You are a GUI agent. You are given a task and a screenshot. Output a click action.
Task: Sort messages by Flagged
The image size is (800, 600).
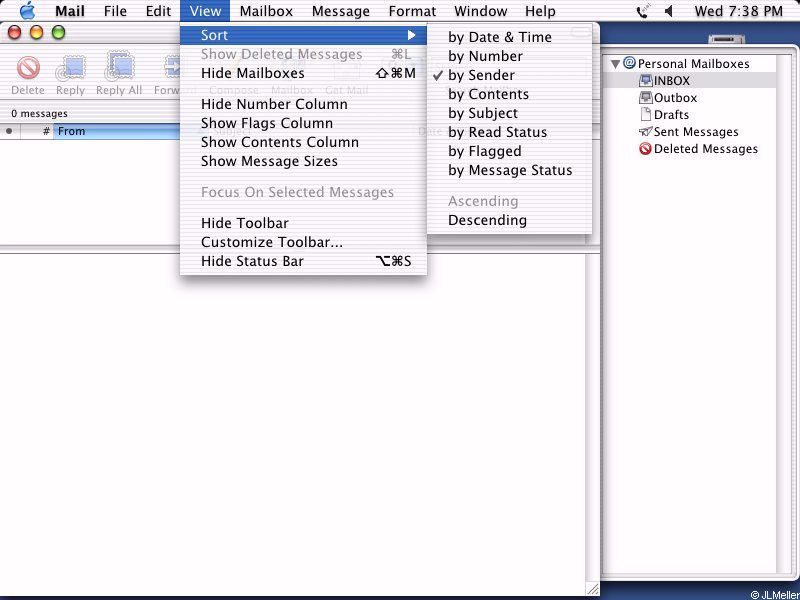tap(509, 152)
